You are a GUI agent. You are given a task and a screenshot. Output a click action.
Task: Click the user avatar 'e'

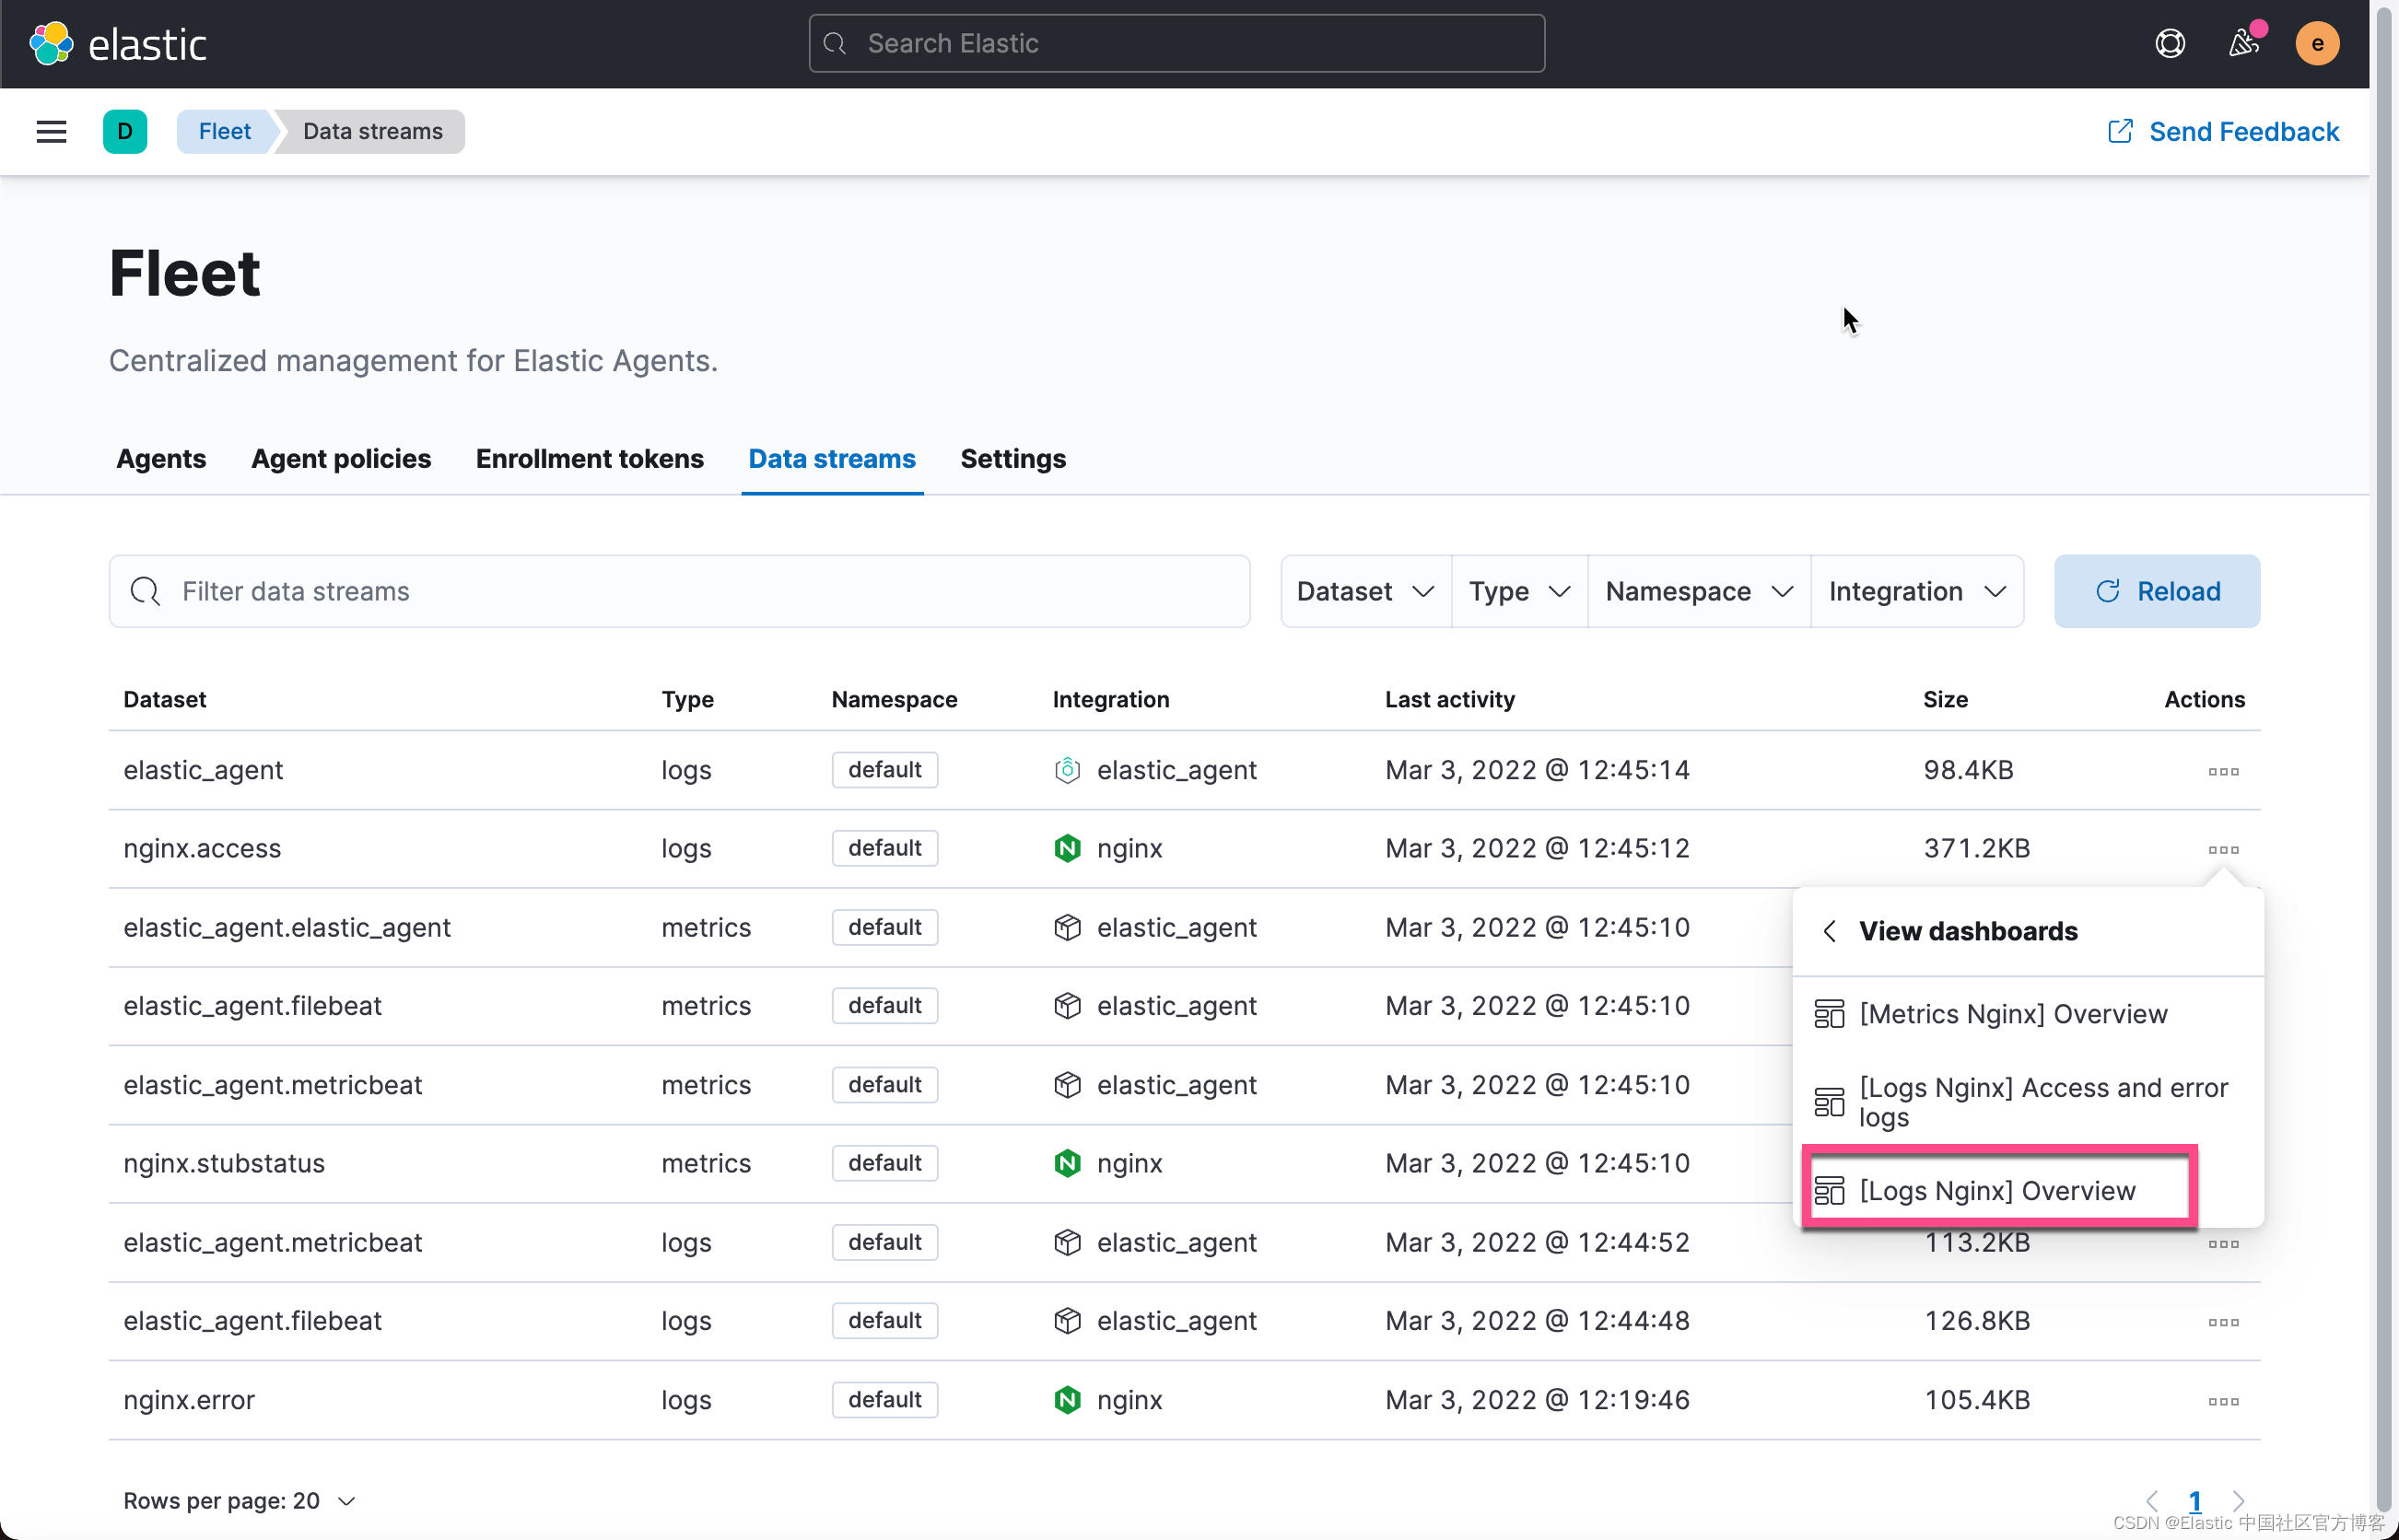[x=2316, y=44]
